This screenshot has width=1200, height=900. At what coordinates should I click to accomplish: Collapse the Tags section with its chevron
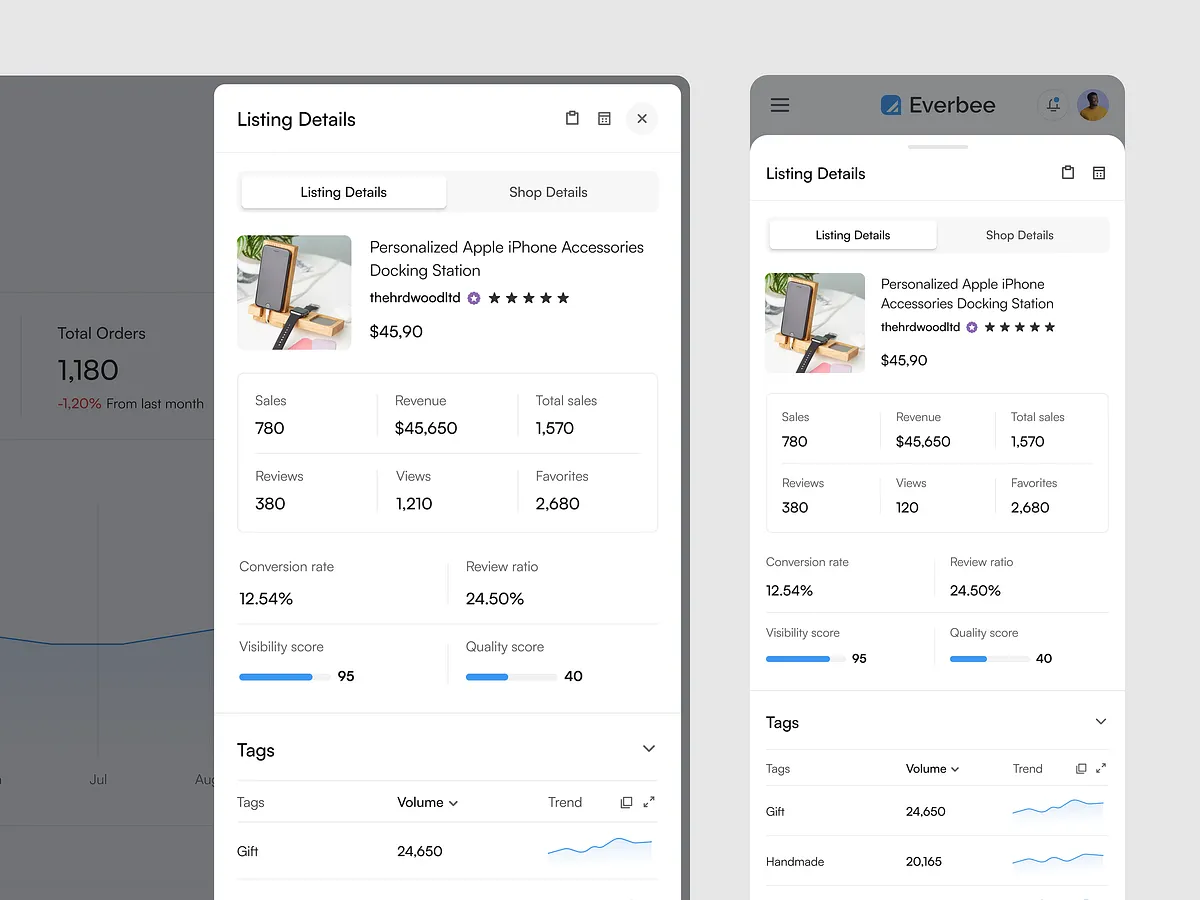648,748
